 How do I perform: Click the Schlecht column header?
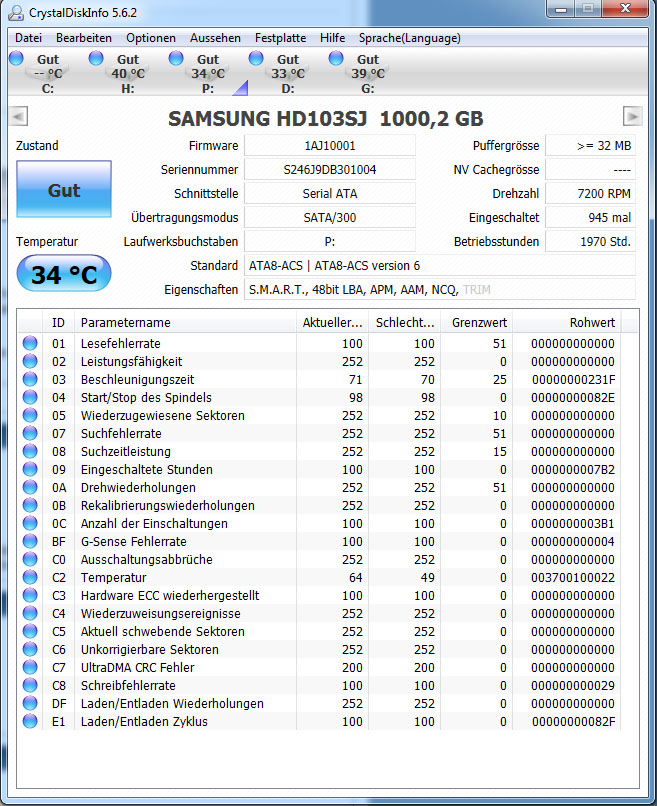coord(405,323)
